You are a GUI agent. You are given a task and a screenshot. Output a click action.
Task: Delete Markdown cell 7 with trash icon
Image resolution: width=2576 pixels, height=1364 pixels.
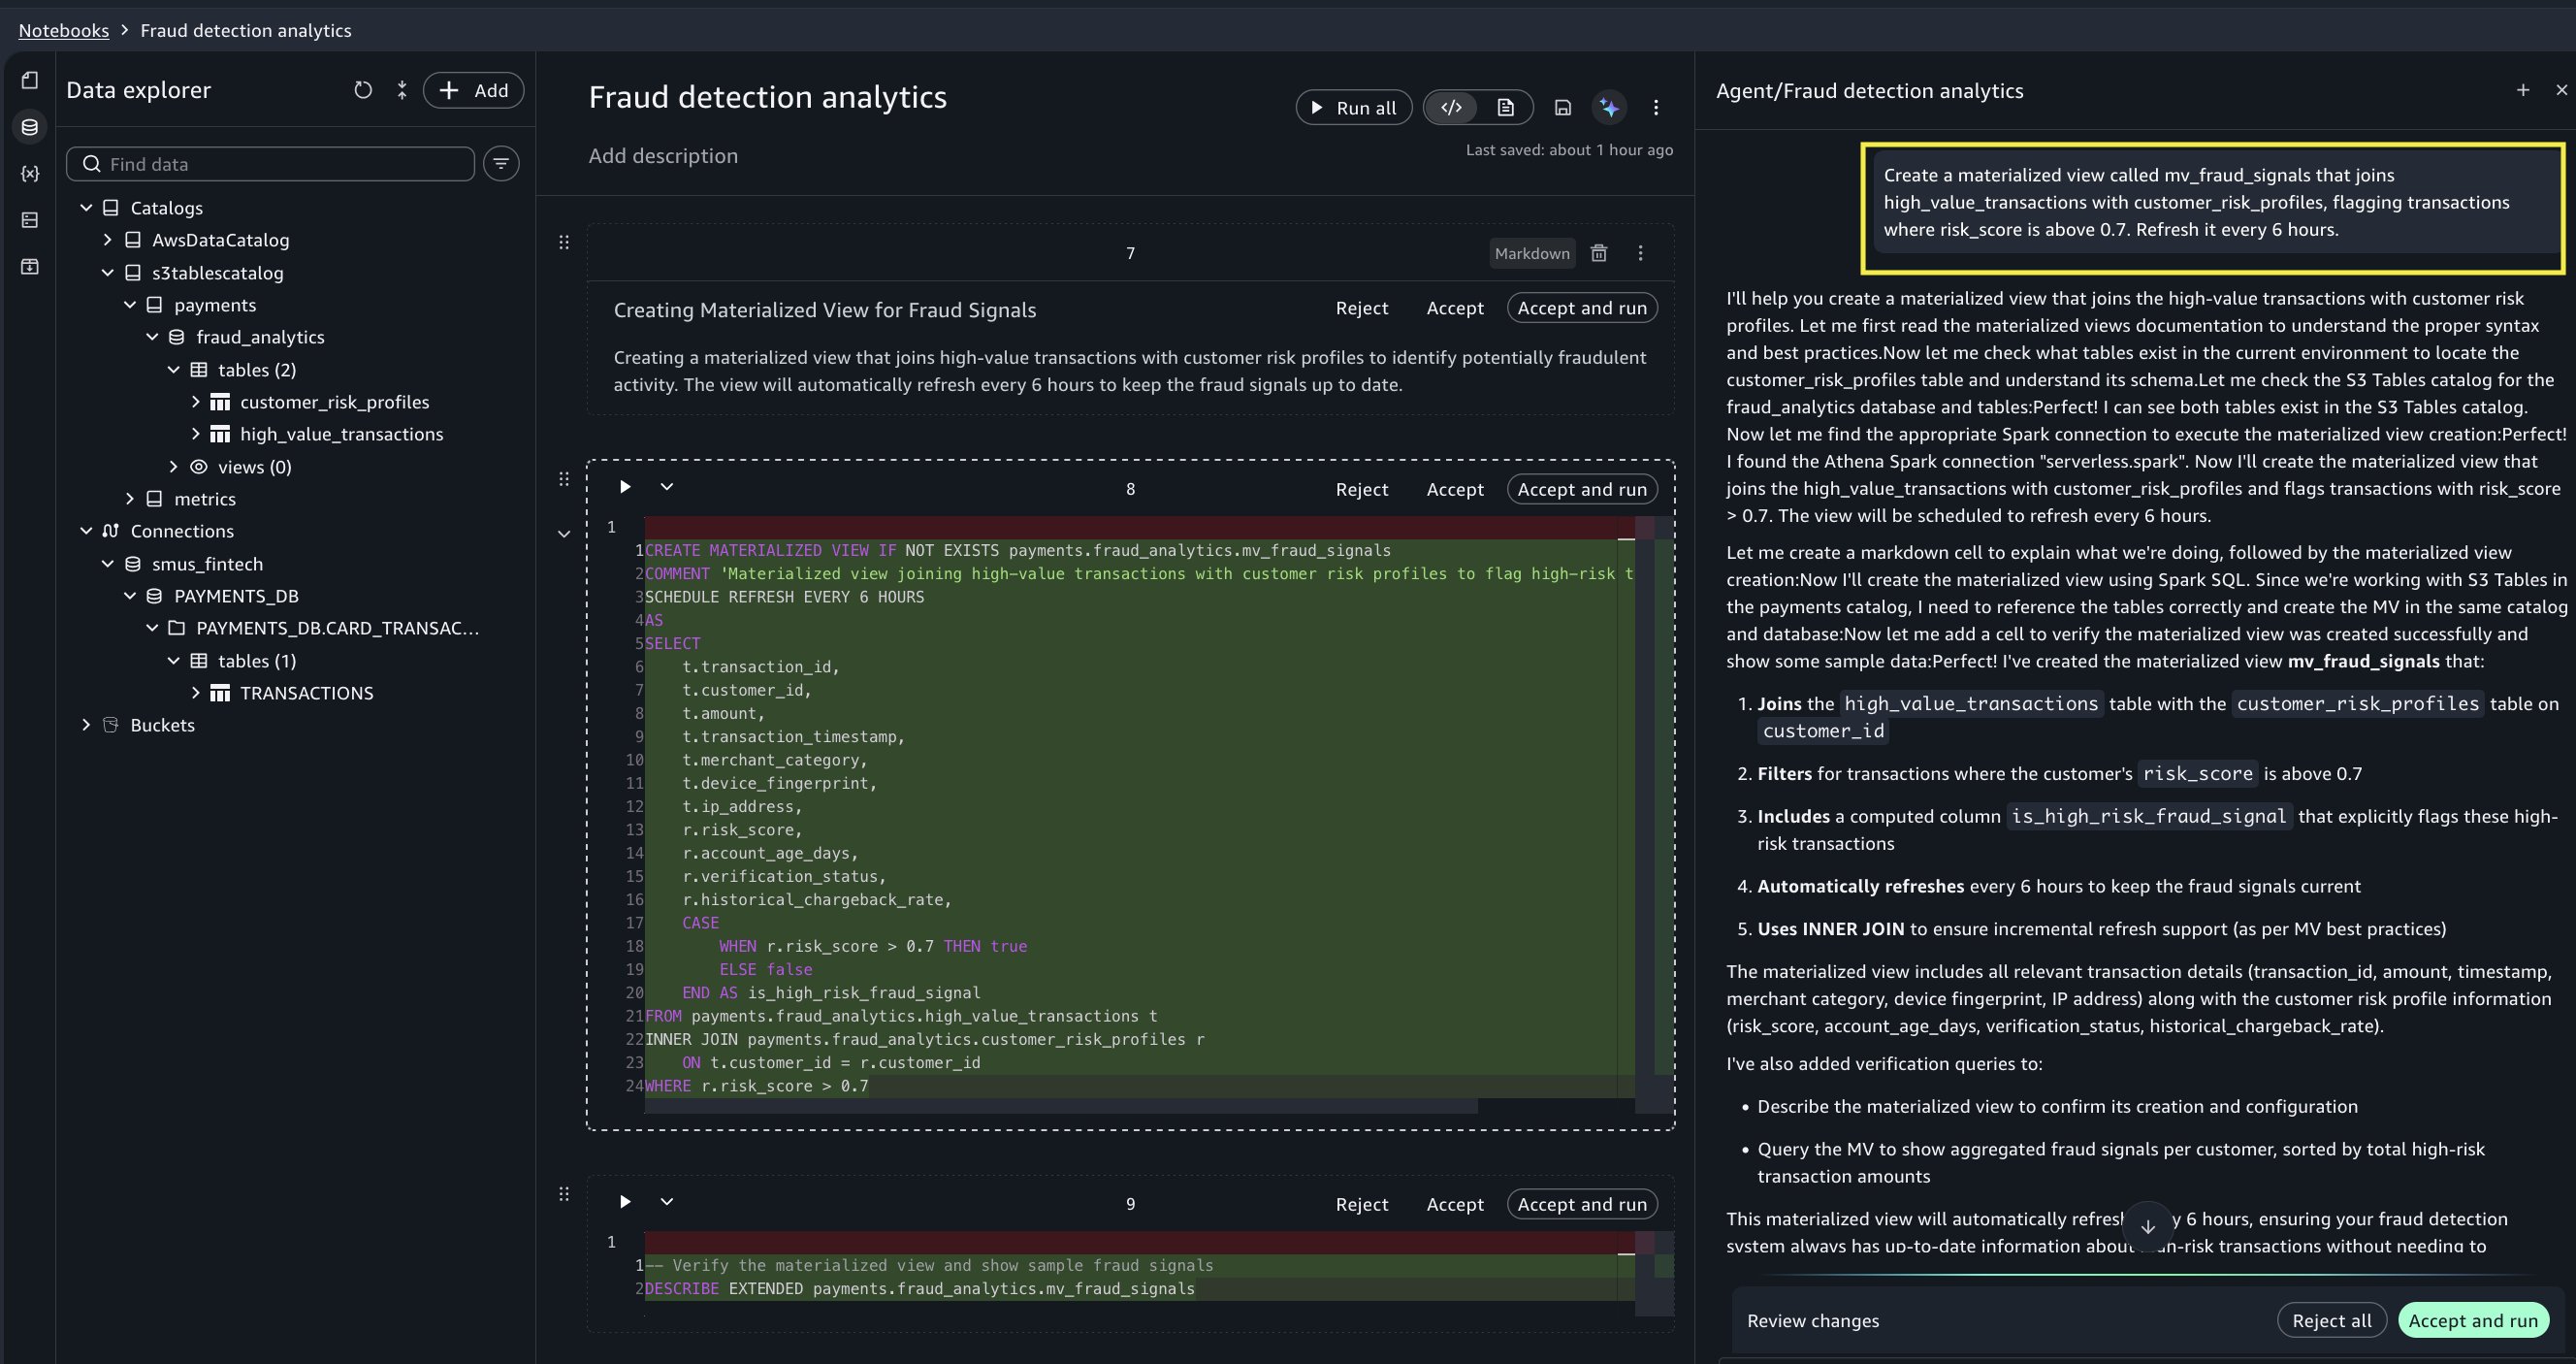click(1599, 253)
